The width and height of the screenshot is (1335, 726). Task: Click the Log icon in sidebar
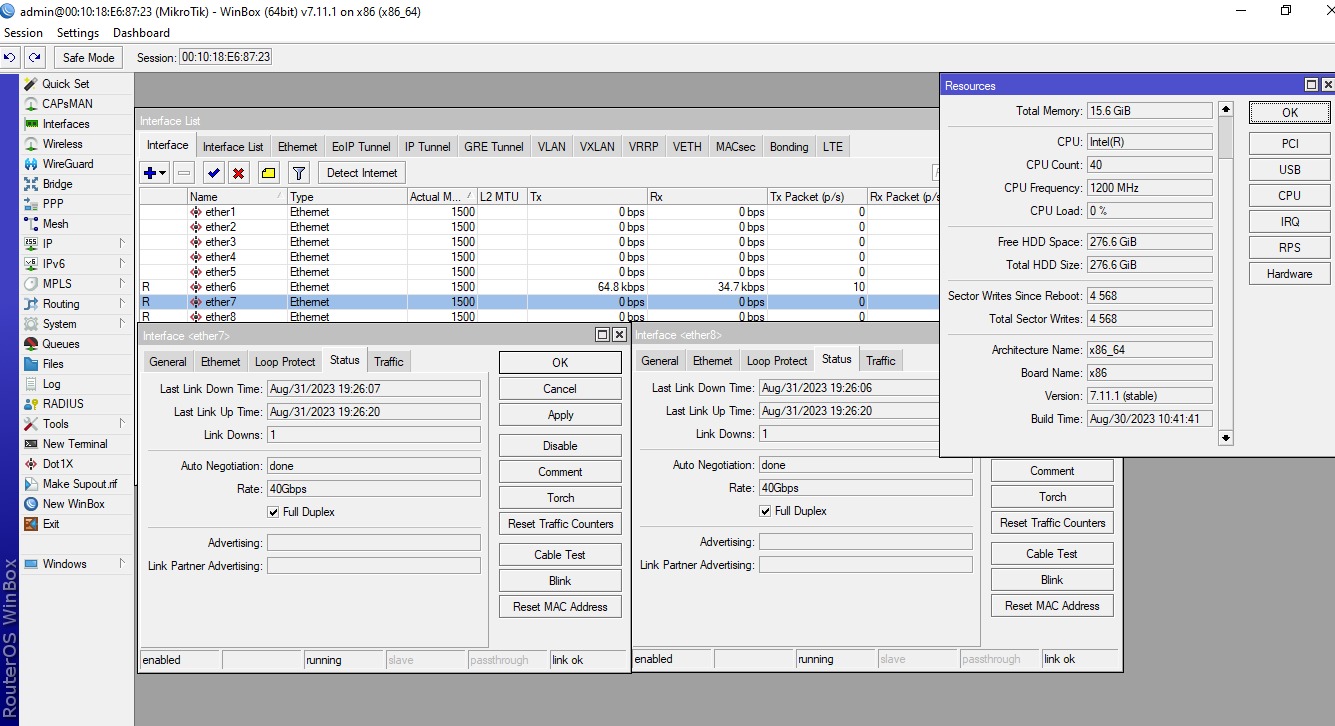coord(31,384)
